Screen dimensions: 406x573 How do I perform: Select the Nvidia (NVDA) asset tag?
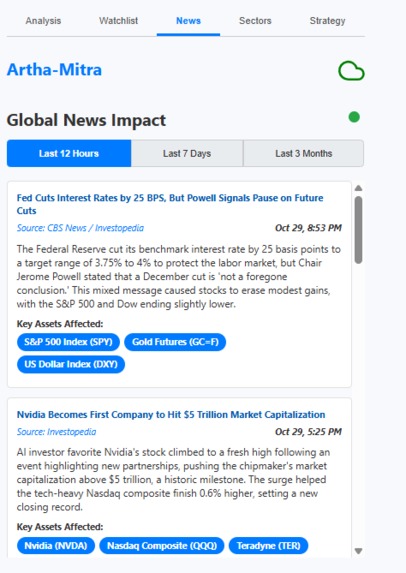pos(56,546)
